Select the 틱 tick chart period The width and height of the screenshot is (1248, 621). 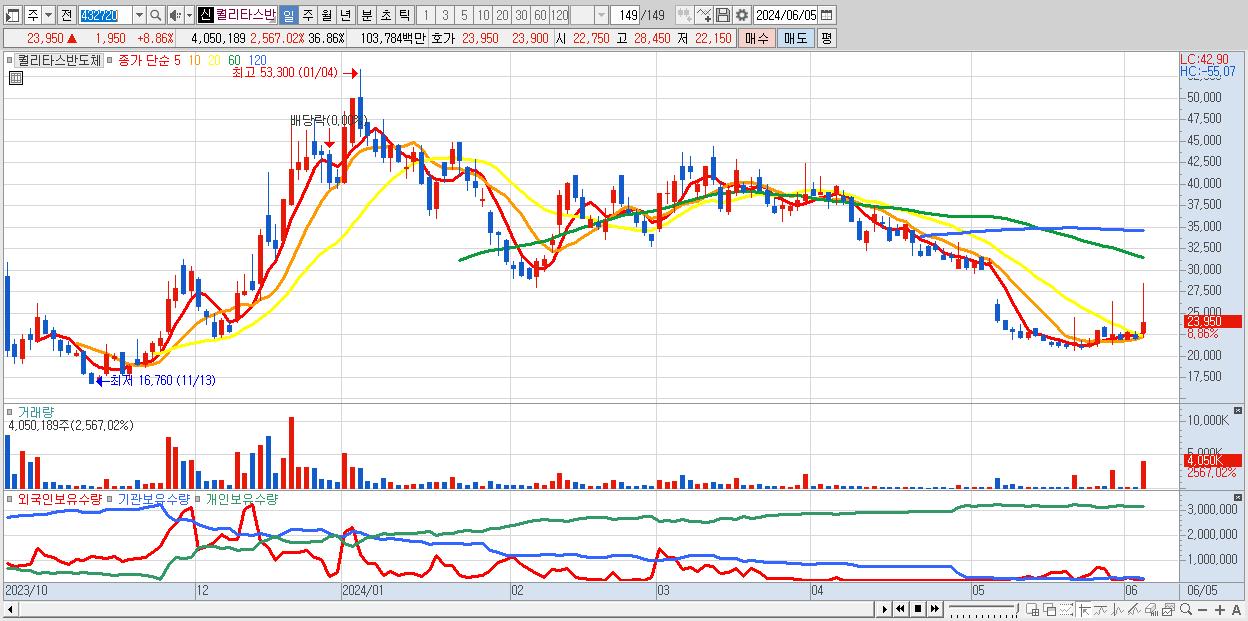click(404, 15)
